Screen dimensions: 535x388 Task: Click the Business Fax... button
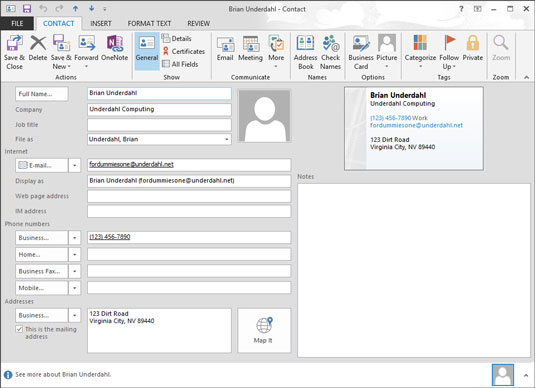[42, 271]
